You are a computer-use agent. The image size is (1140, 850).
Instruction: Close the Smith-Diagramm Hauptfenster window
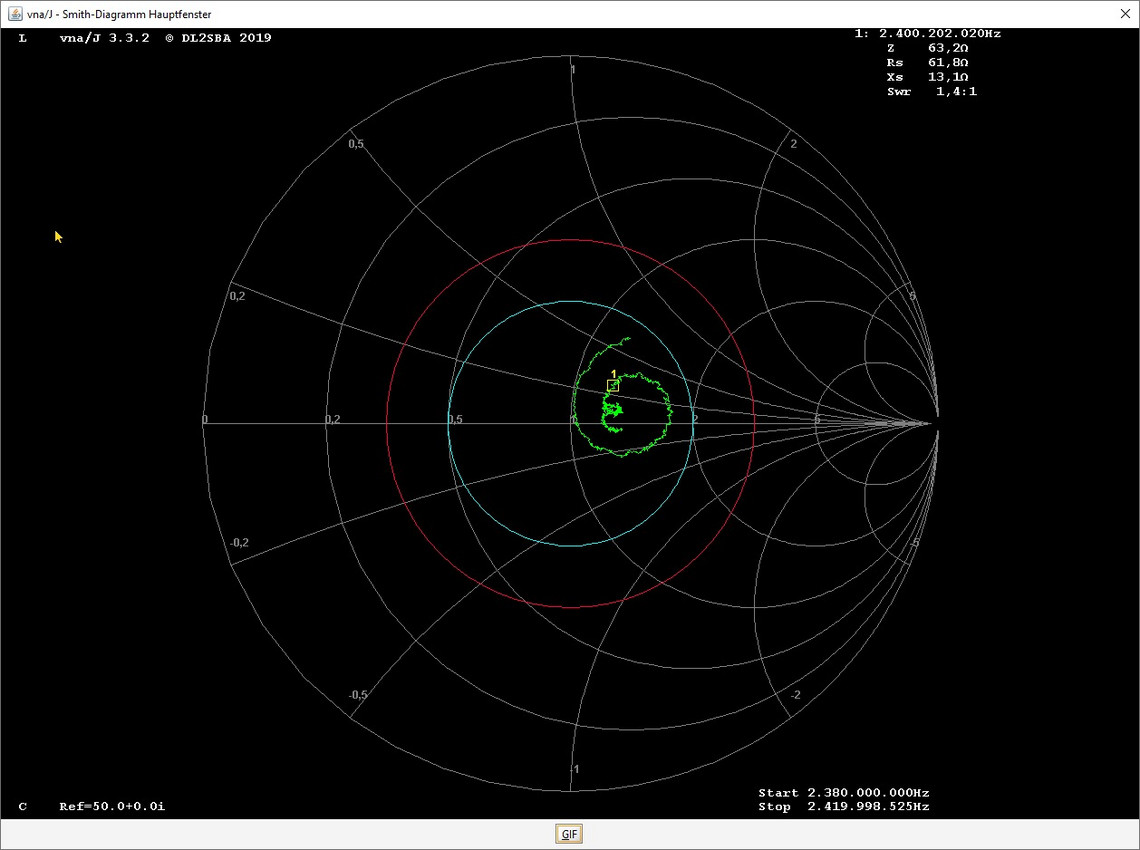tap(1125, 14)
